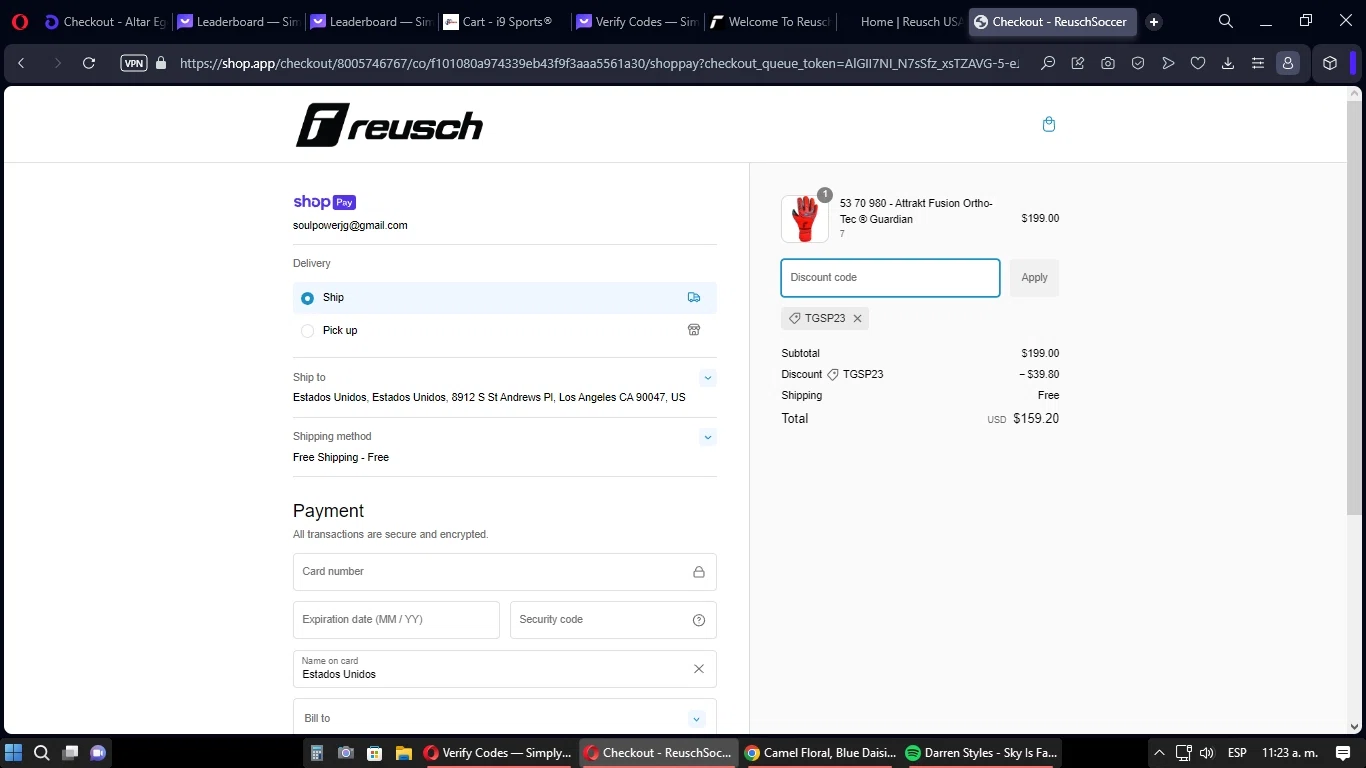Take a snapshot with the camera icon
Viewport: 1366px width, 768px height.
[1108, 63]
